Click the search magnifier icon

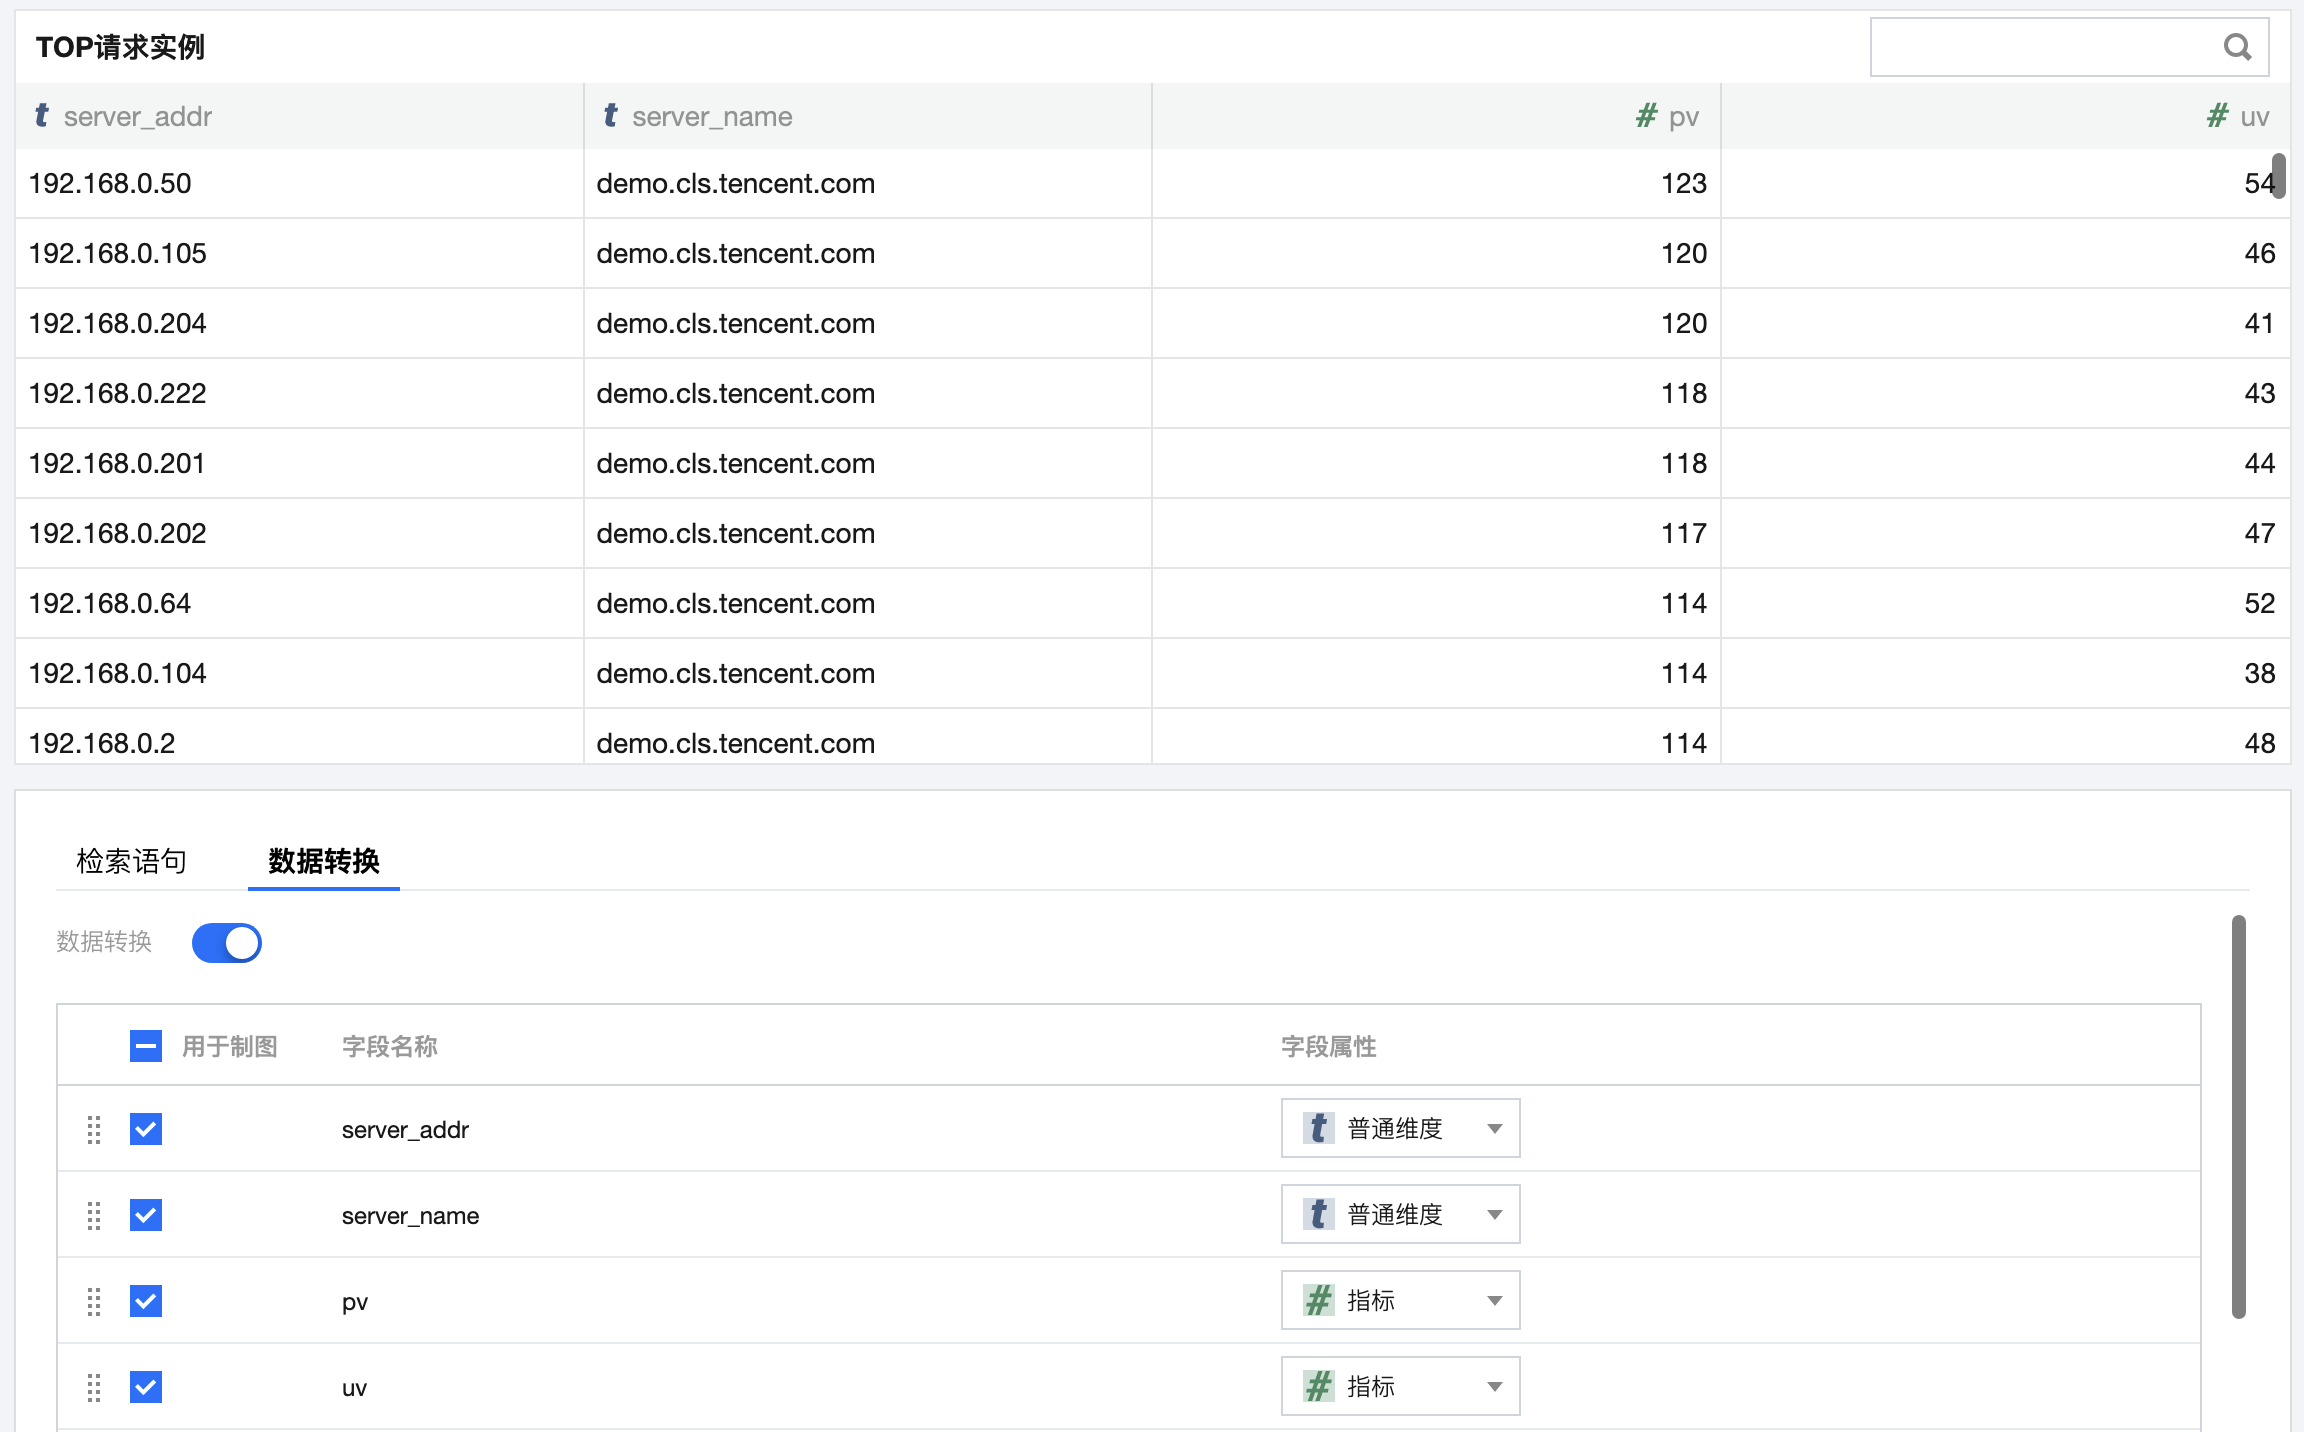2237,47
